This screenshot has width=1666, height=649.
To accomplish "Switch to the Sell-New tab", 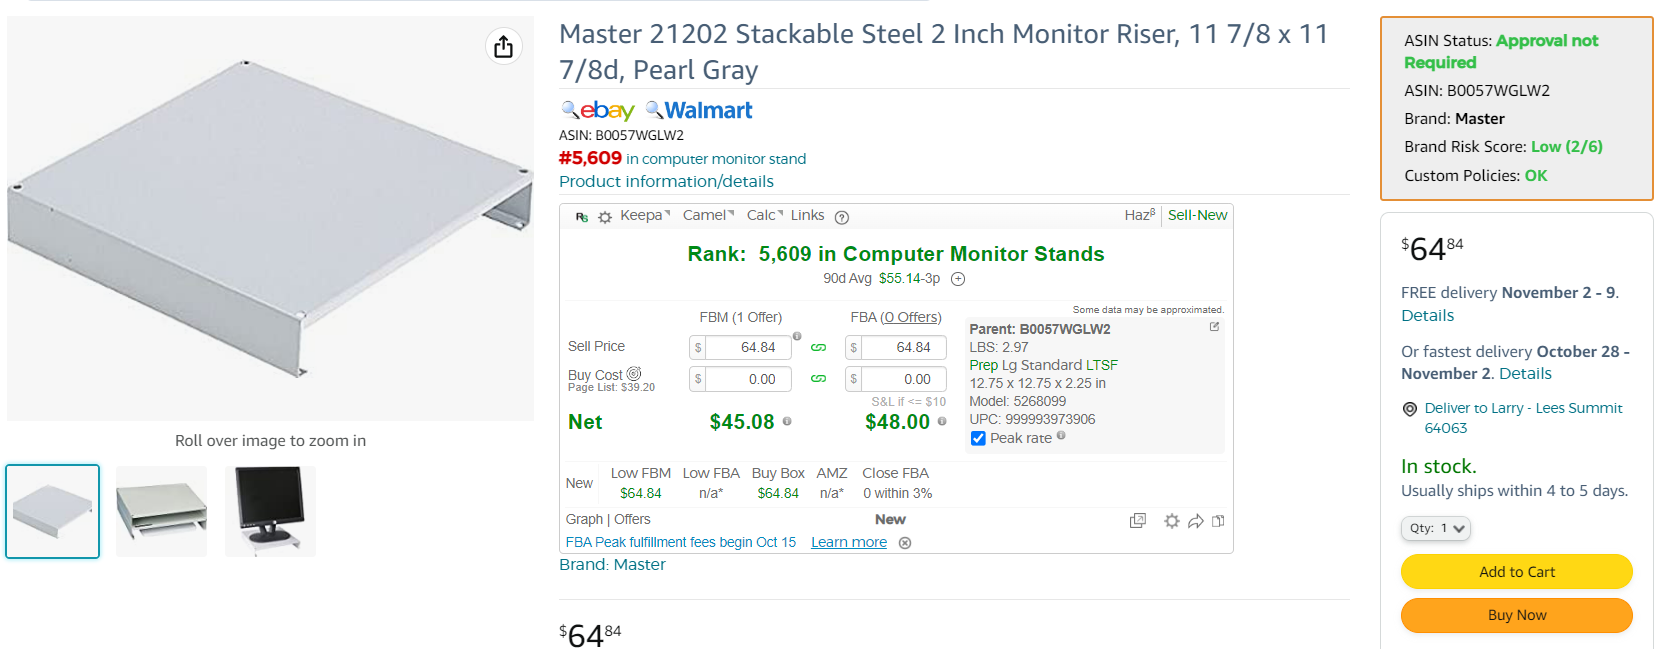I will click(x=1197, y=215).
